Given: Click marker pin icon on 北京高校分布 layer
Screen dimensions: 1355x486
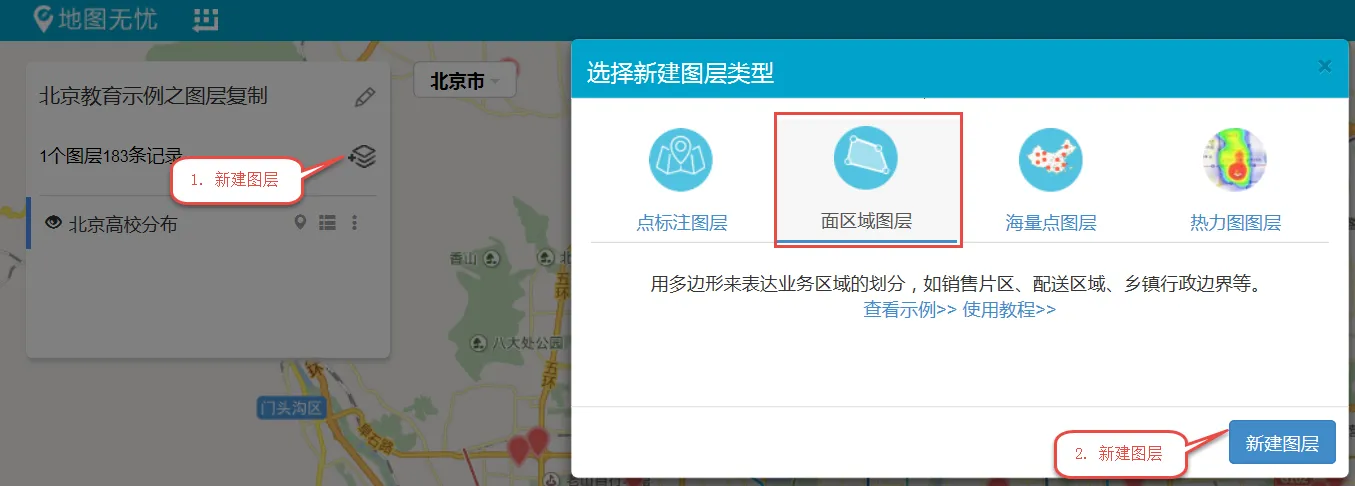Looking at the screenshot, I should coord(300,223).
